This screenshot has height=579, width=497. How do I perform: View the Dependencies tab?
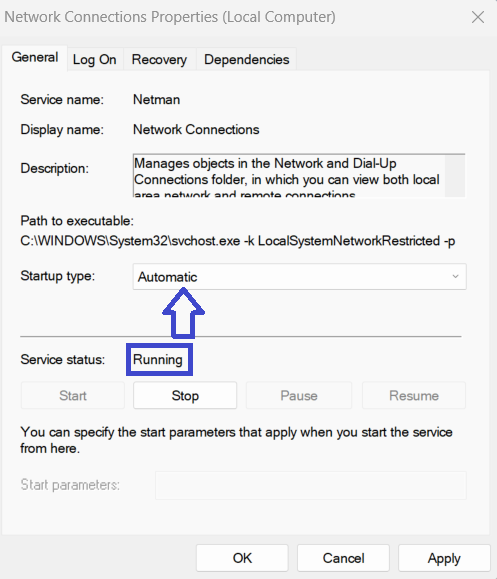(246, 59)
